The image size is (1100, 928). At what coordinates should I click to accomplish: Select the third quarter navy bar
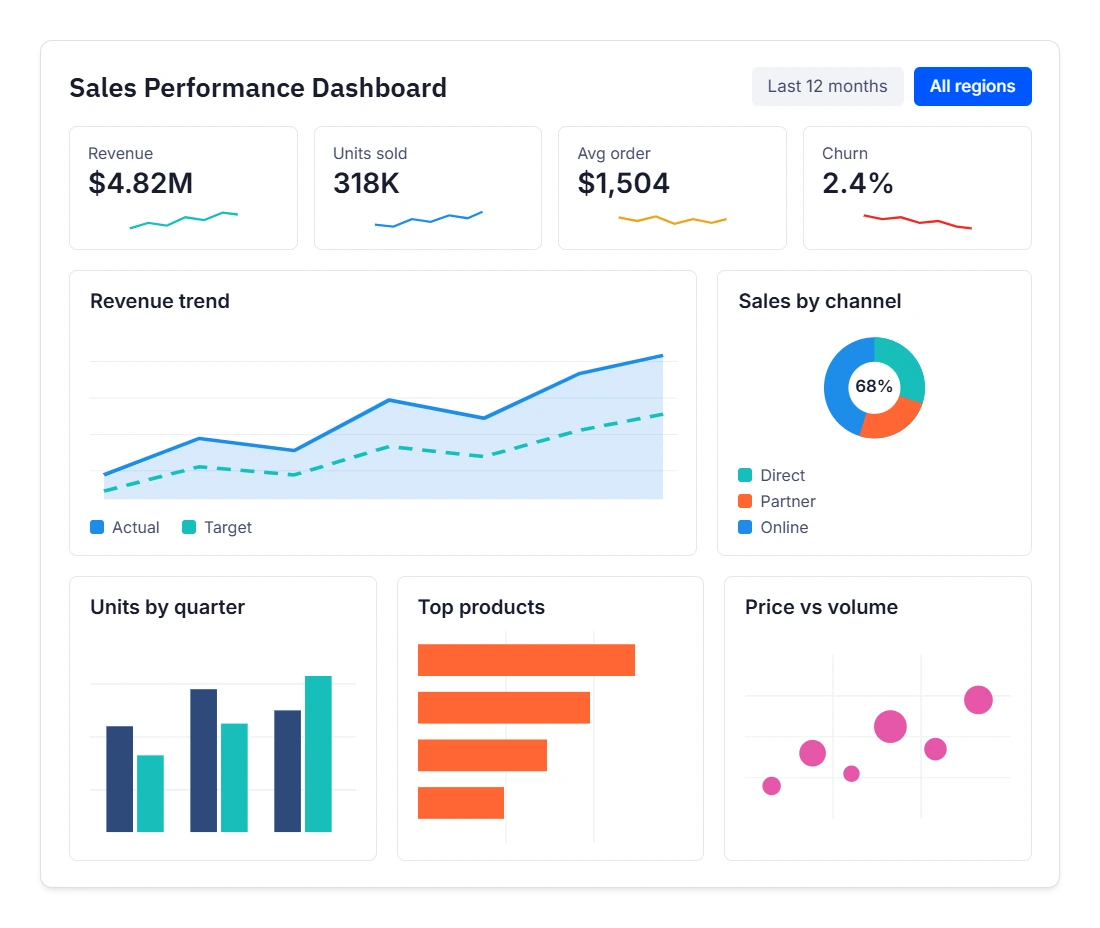(288, 771)
